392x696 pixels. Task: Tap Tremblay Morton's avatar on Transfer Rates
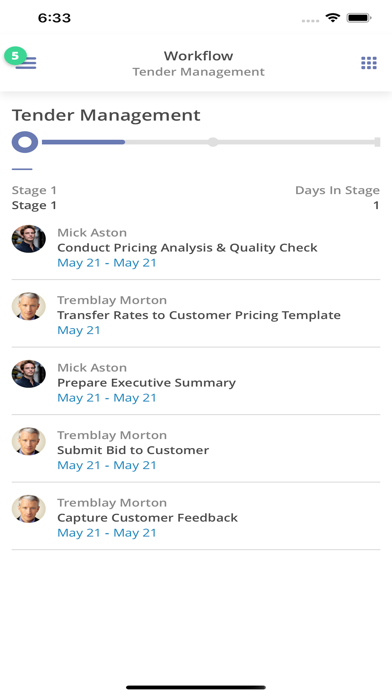29,306
